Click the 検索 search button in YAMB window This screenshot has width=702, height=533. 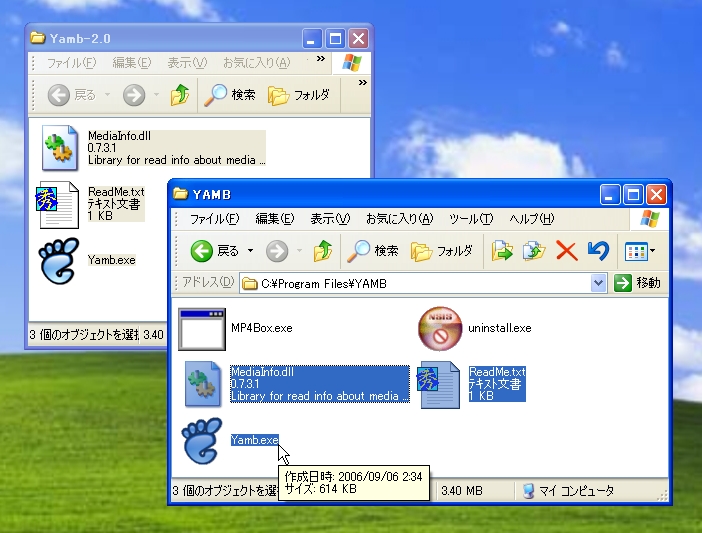373,251
